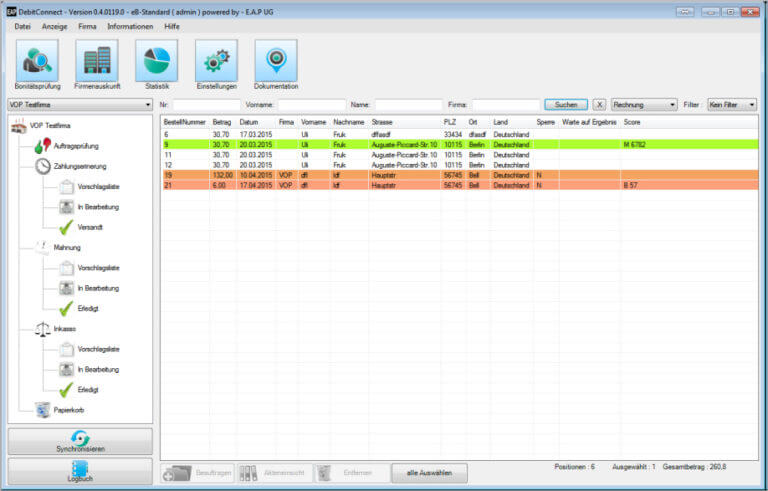
Task: Open the Statistik pie chart icon
Action: click(156, 61)
